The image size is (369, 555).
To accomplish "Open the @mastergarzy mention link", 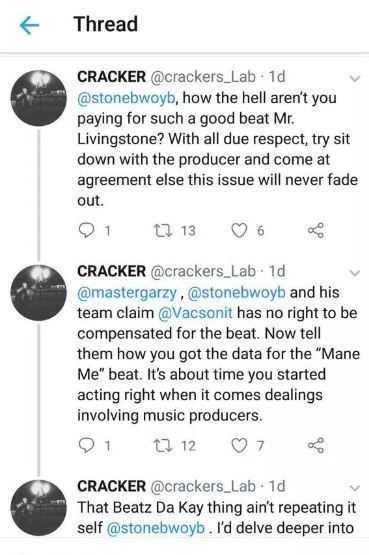I will coord(127,293).
